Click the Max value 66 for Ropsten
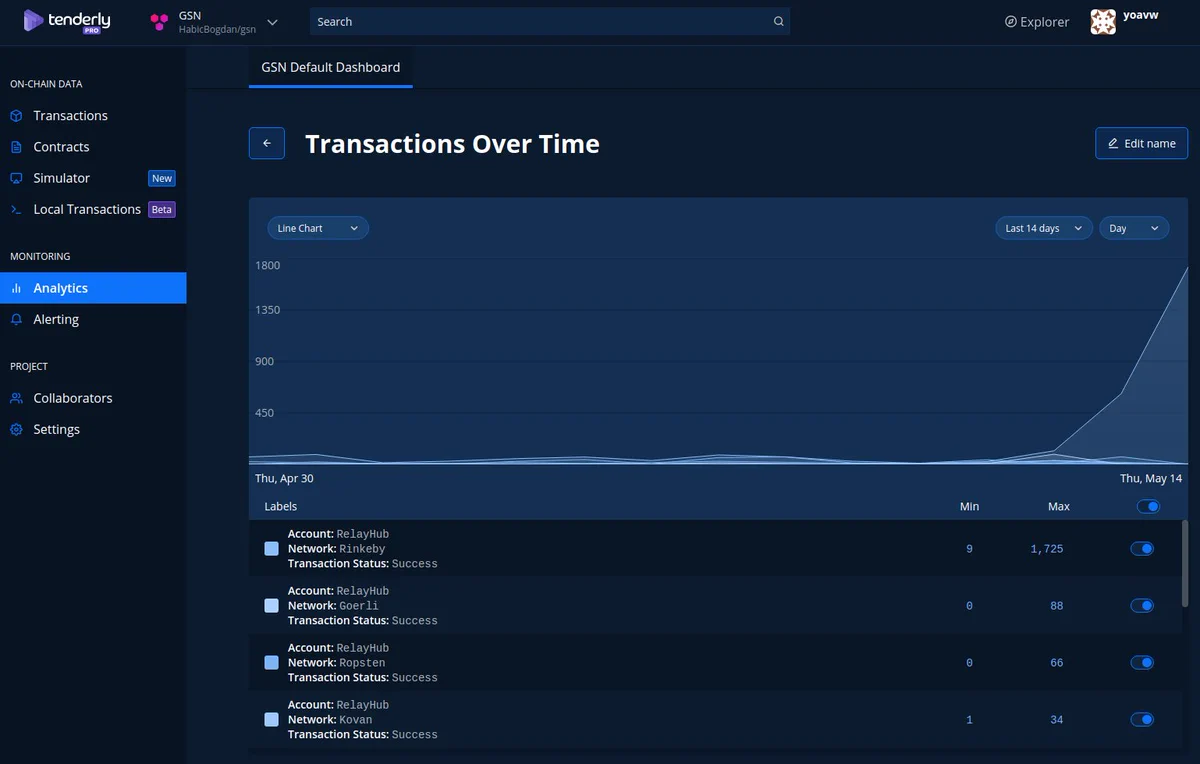 (1057, 663)
